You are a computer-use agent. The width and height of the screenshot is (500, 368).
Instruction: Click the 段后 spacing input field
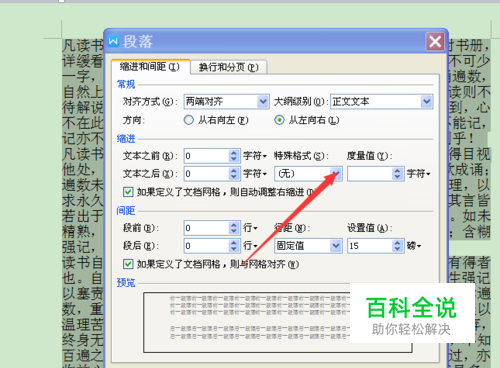[206, 246]
